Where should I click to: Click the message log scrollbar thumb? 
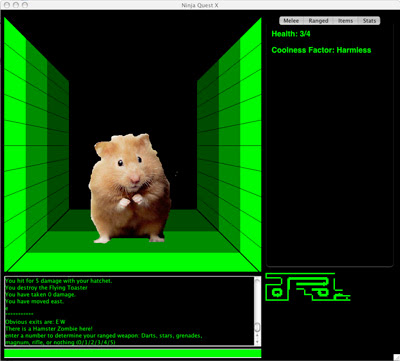257,327
